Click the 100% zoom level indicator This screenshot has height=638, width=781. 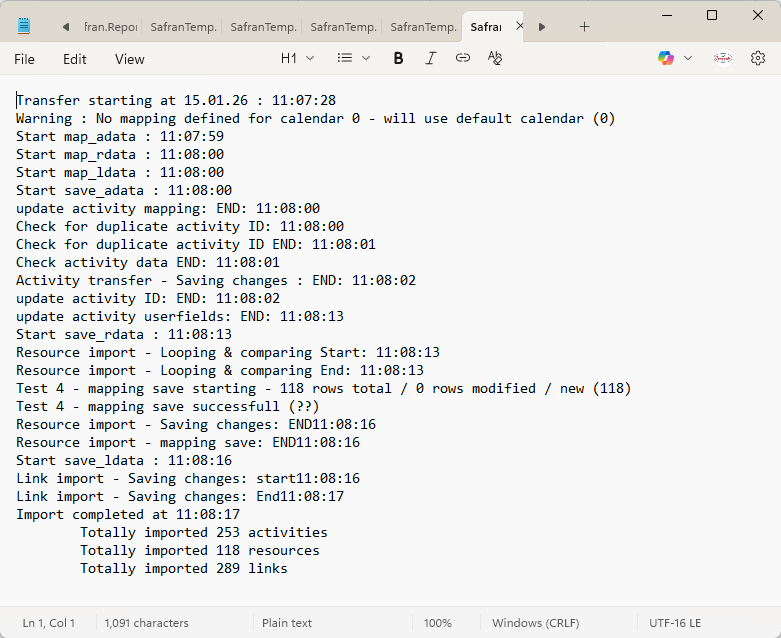tap(438, 623)
